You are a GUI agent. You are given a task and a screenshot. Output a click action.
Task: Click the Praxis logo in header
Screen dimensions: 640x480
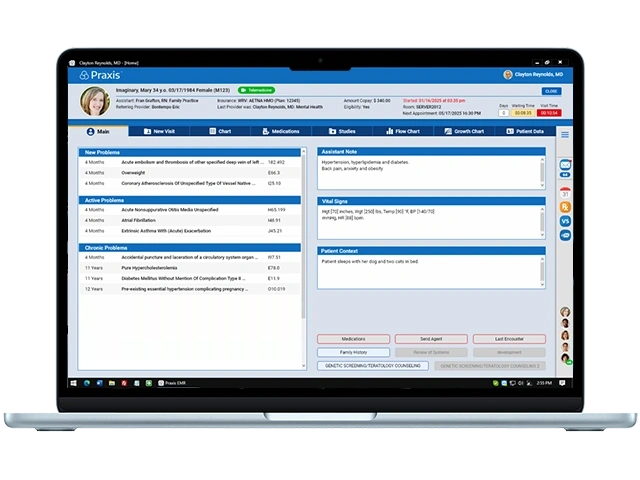[98, 75]
